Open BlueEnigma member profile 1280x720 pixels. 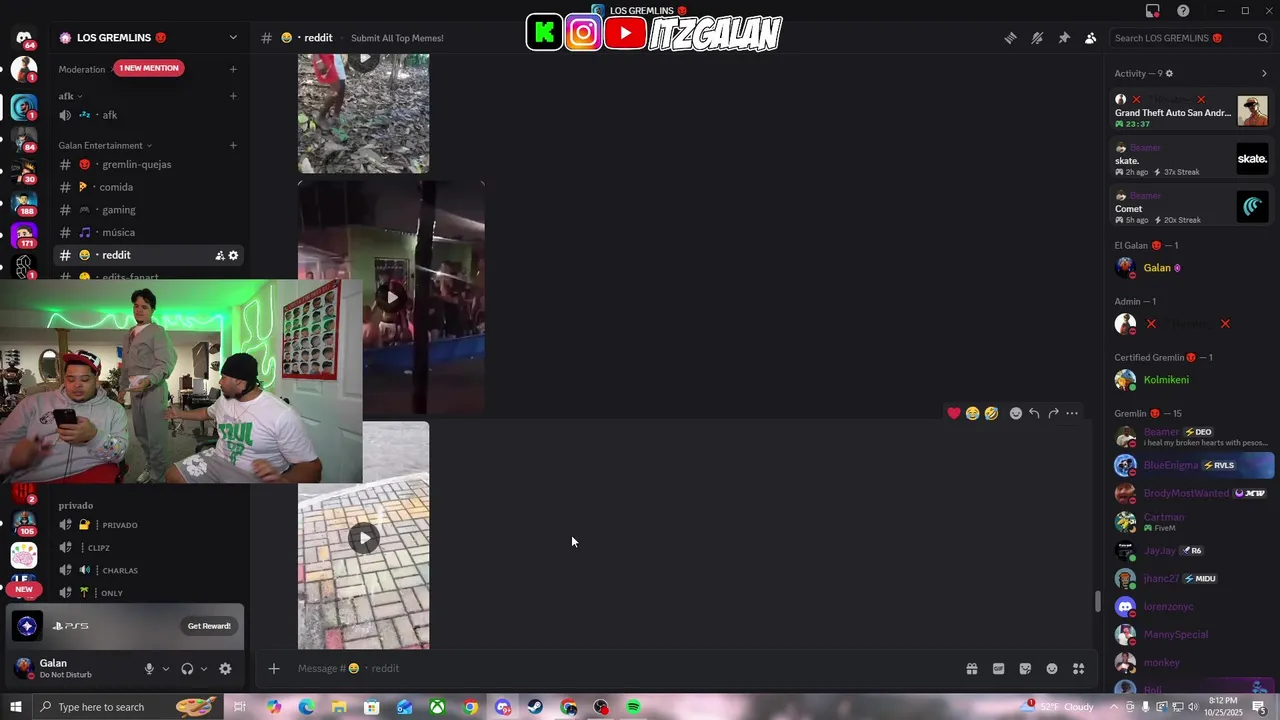[x=1191, y=465]
